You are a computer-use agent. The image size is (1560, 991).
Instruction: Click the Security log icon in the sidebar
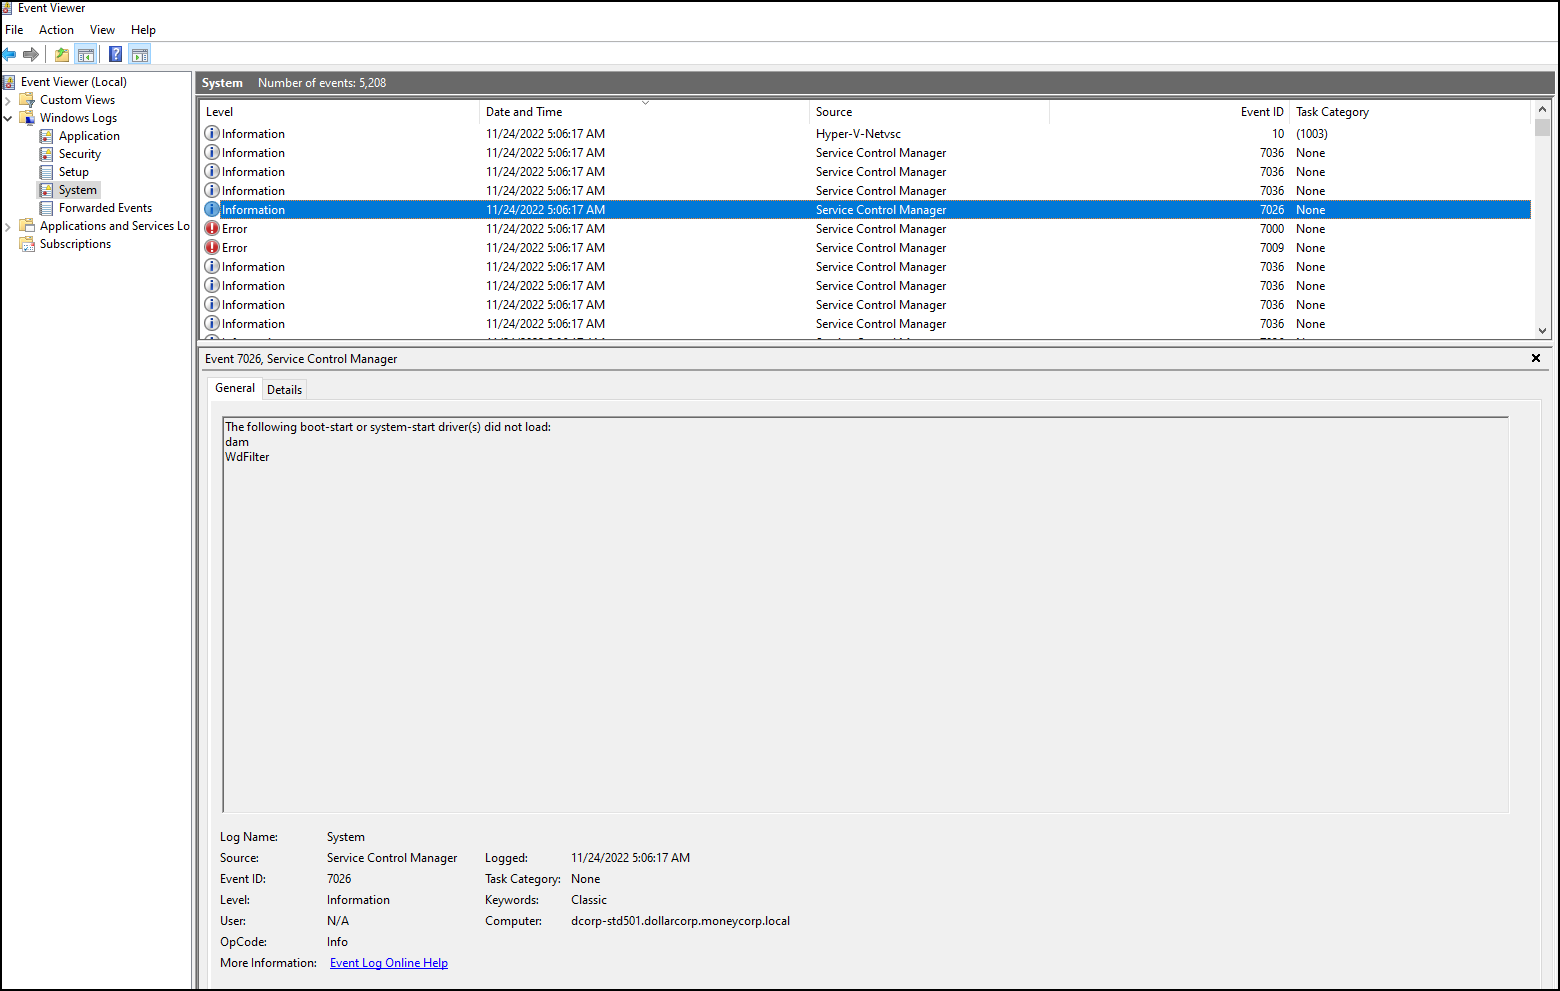[x=46, y=153]
